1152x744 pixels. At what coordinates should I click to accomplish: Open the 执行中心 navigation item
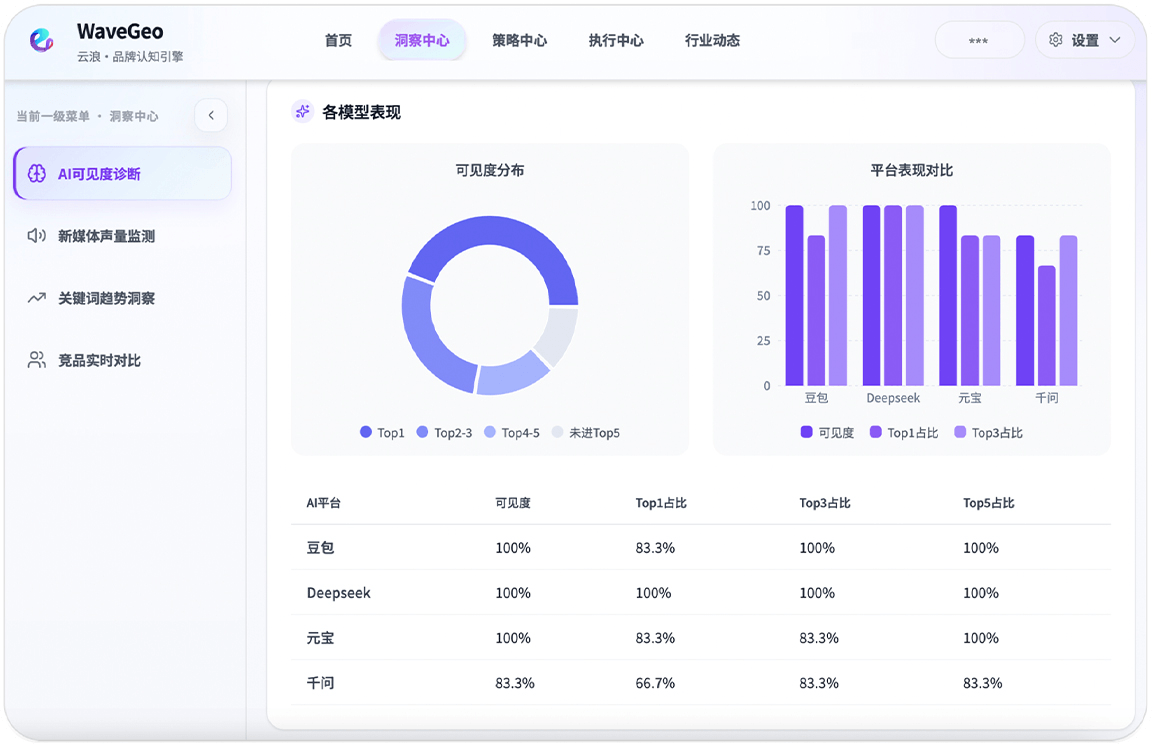click(616, 41)
